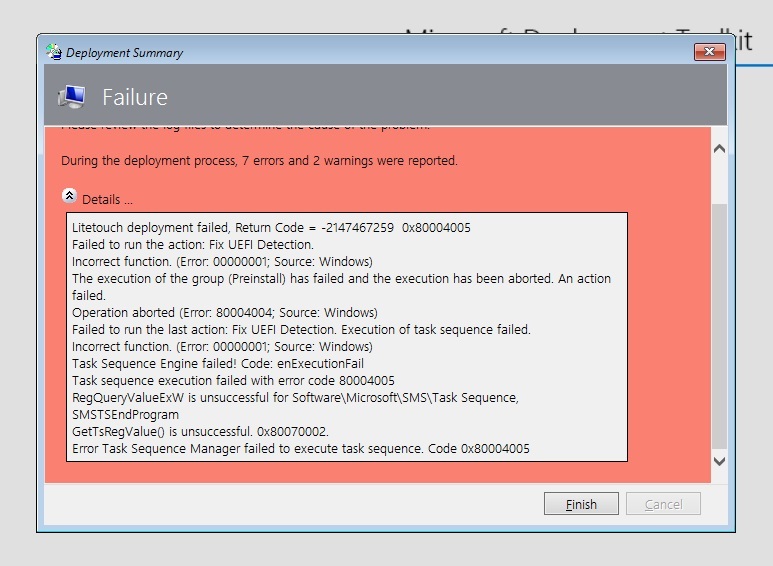Click the scrollbar down arrow
The image size is (773, 566).
click(719, 461)
